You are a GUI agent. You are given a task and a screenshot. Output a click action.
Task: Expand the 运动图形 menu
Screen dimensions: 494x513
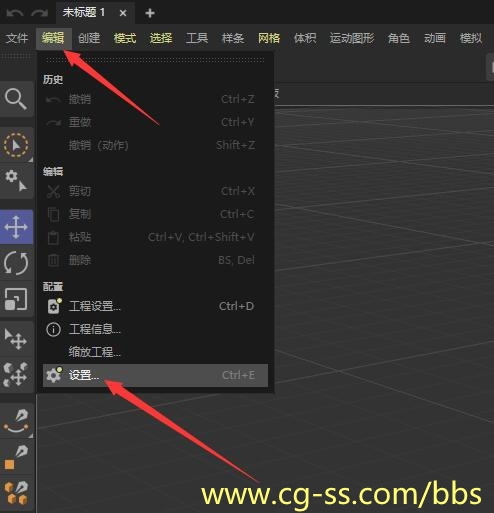[x=352, y=38]
